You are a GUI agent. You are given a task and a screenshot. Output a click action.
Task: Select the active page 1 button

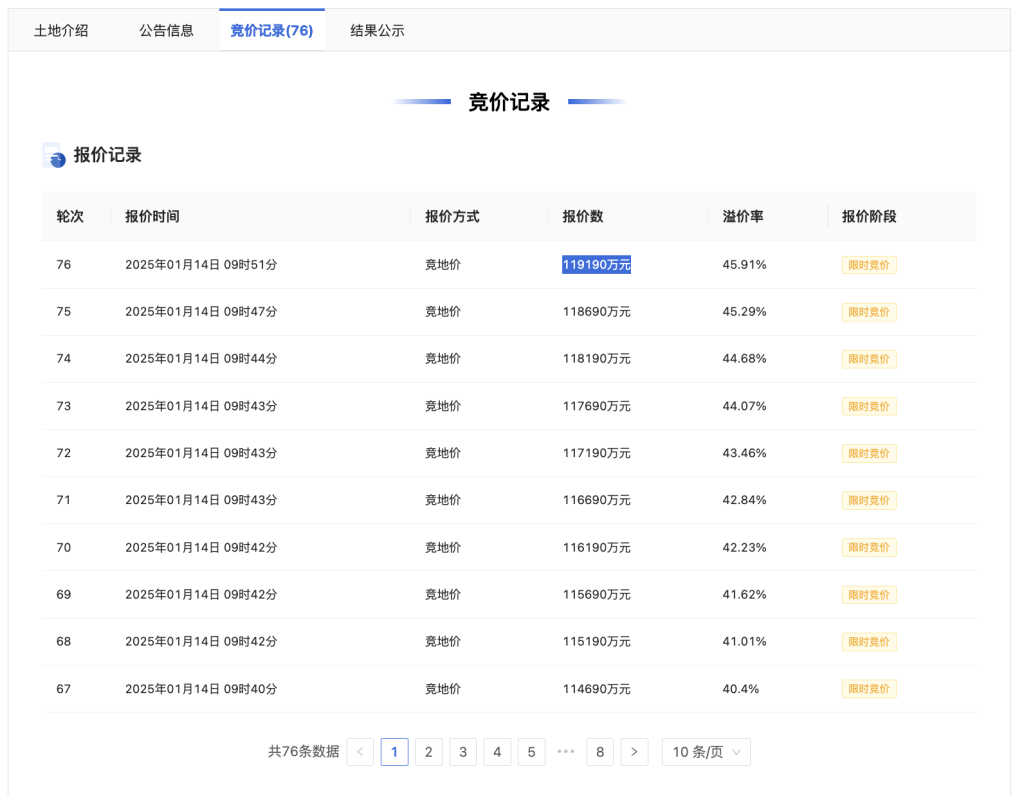pyautogui.click(x=394, y=752)
